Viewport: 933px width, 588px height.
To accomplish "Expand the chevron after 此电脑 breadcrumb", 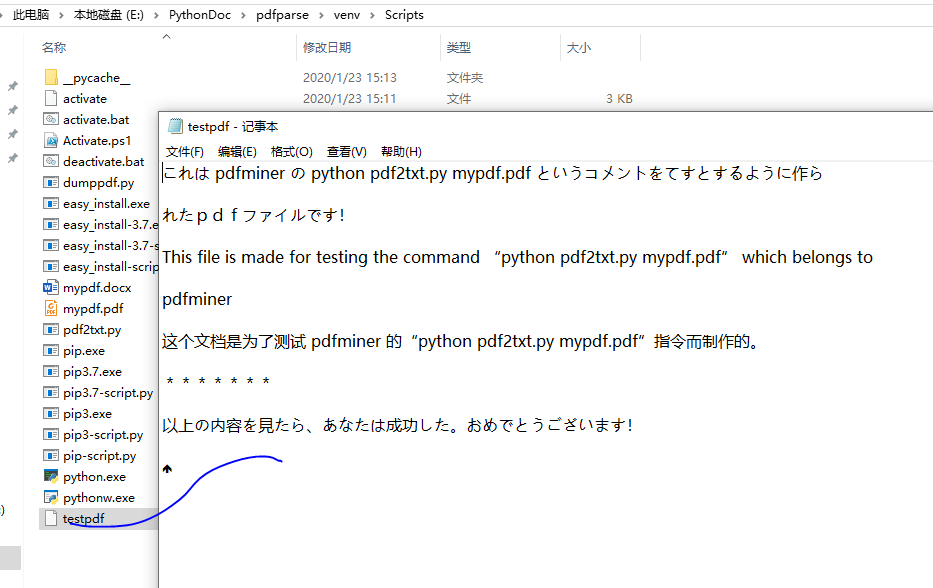I will [x=61, y=15].
